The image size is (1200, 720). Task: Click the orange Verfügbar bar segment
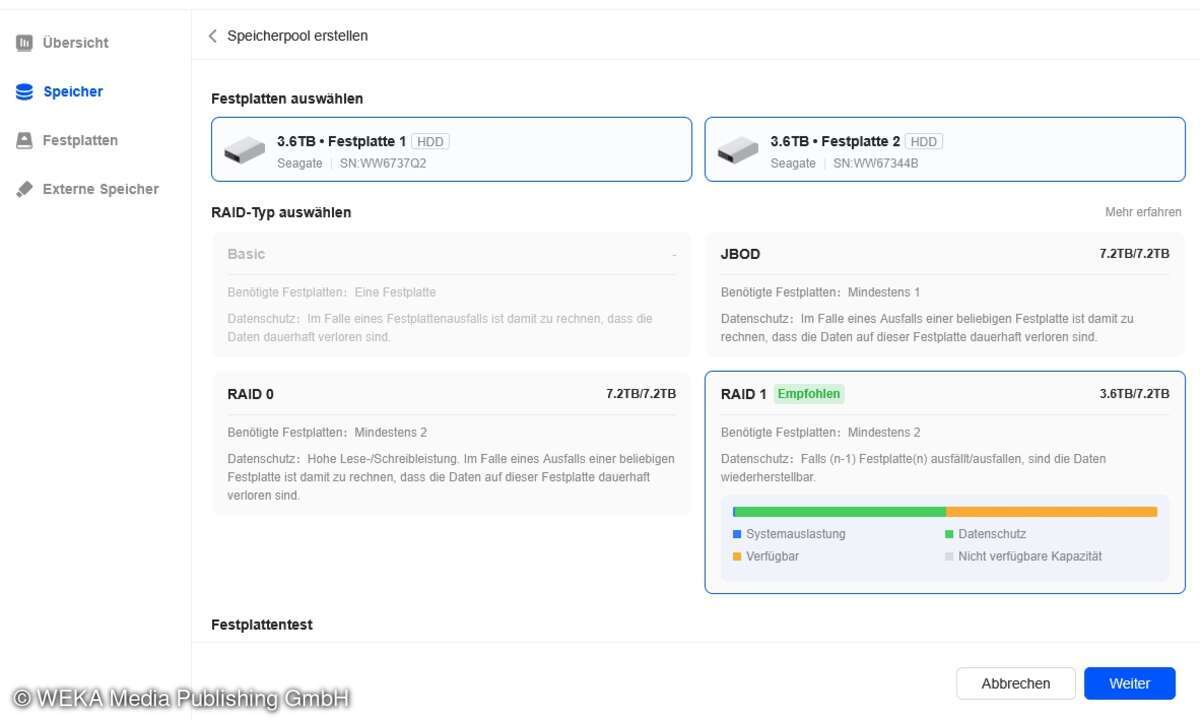tap(1050, 512)
